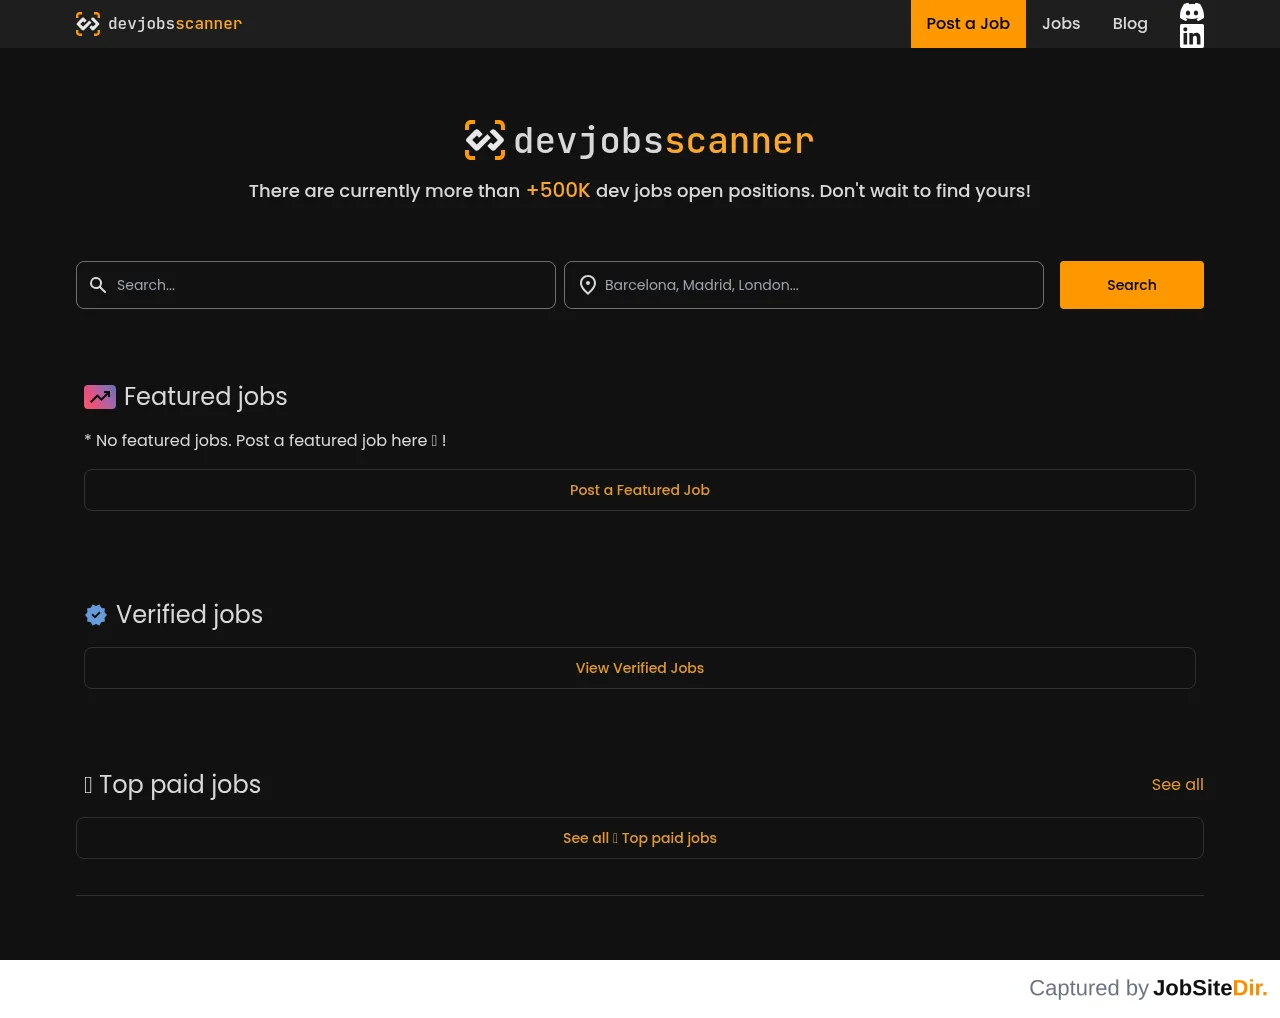This screenshot has height=1018, width=1280.
Task: Click See all Top paid jobs button
Action: pyautogui.click(x=640, y=838)
